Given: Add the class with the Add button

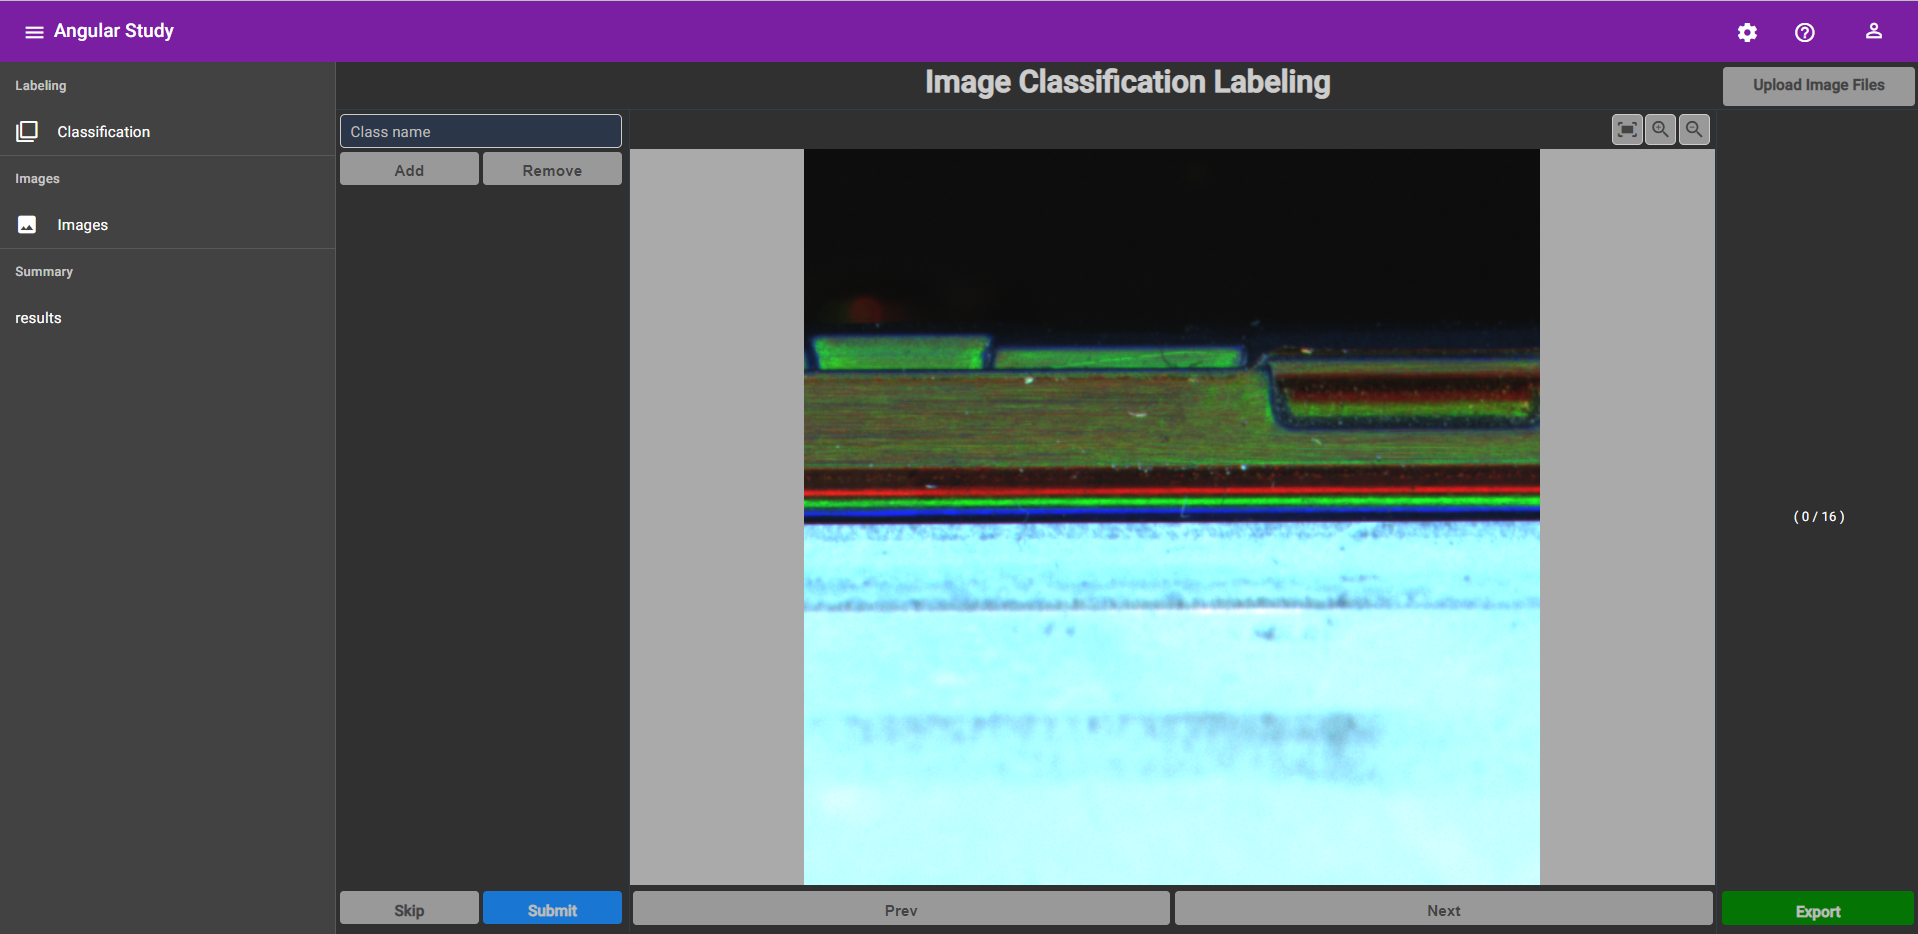Looking at the screenshot, I should point(409,169).
